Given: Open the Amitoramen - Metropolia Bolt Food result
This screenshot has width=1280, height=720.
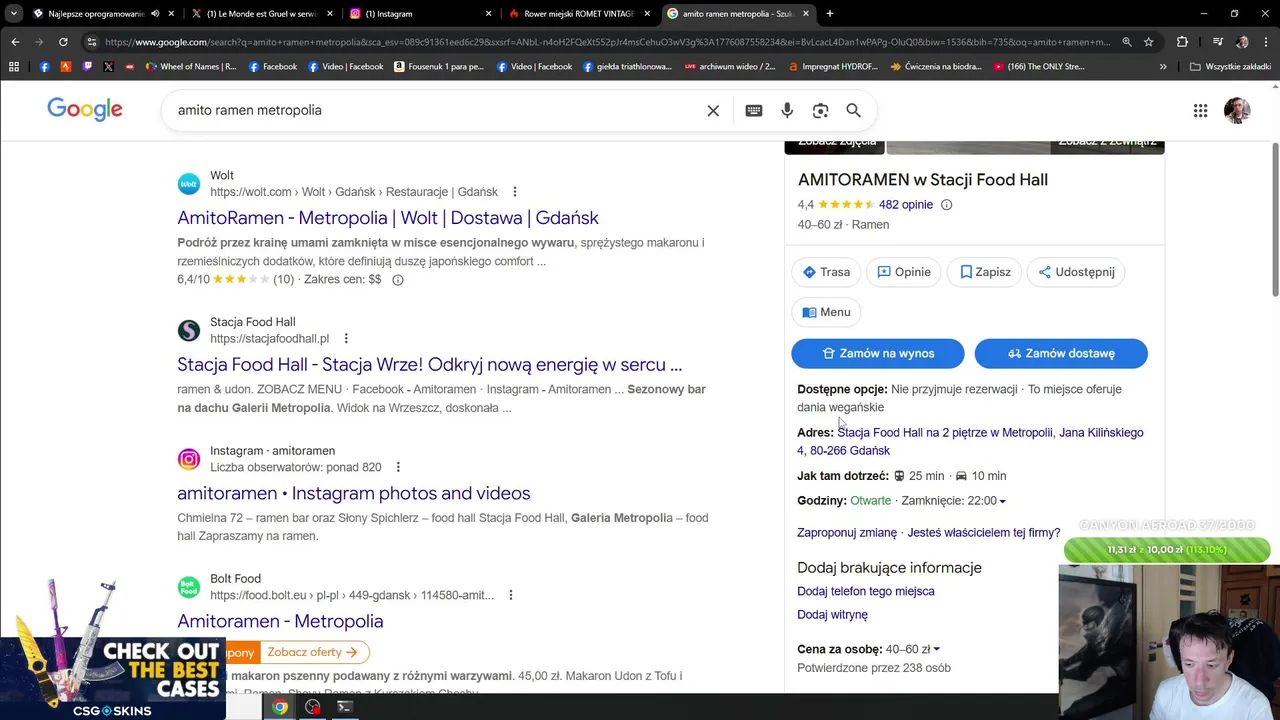Looking at the screenshot, I should (x=280, y=621).
